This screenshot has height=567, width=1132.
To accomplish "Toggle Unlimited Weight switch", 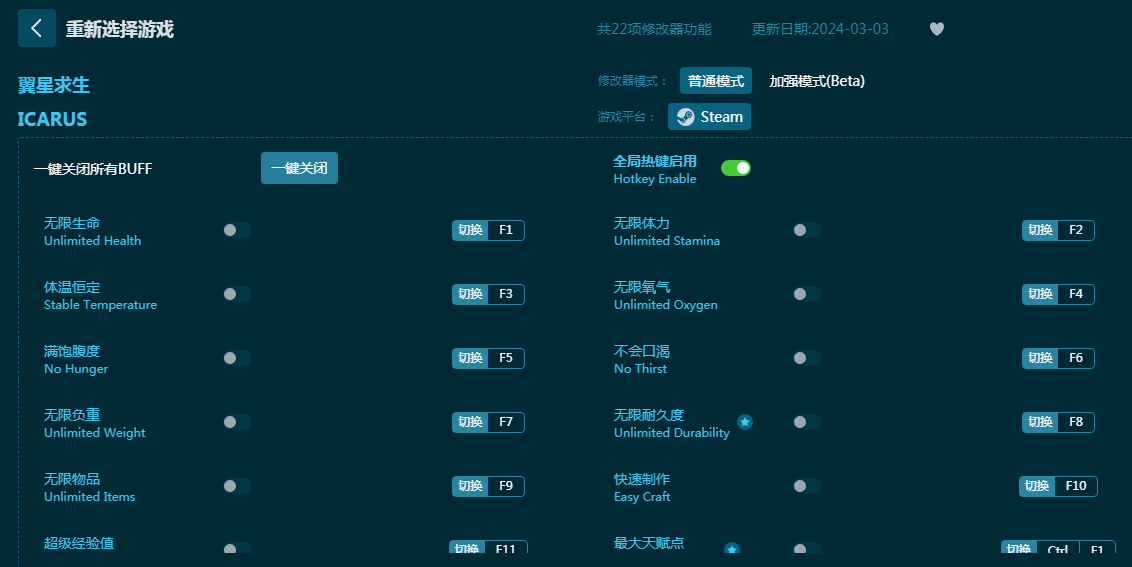I will click(x=237, y=422).
